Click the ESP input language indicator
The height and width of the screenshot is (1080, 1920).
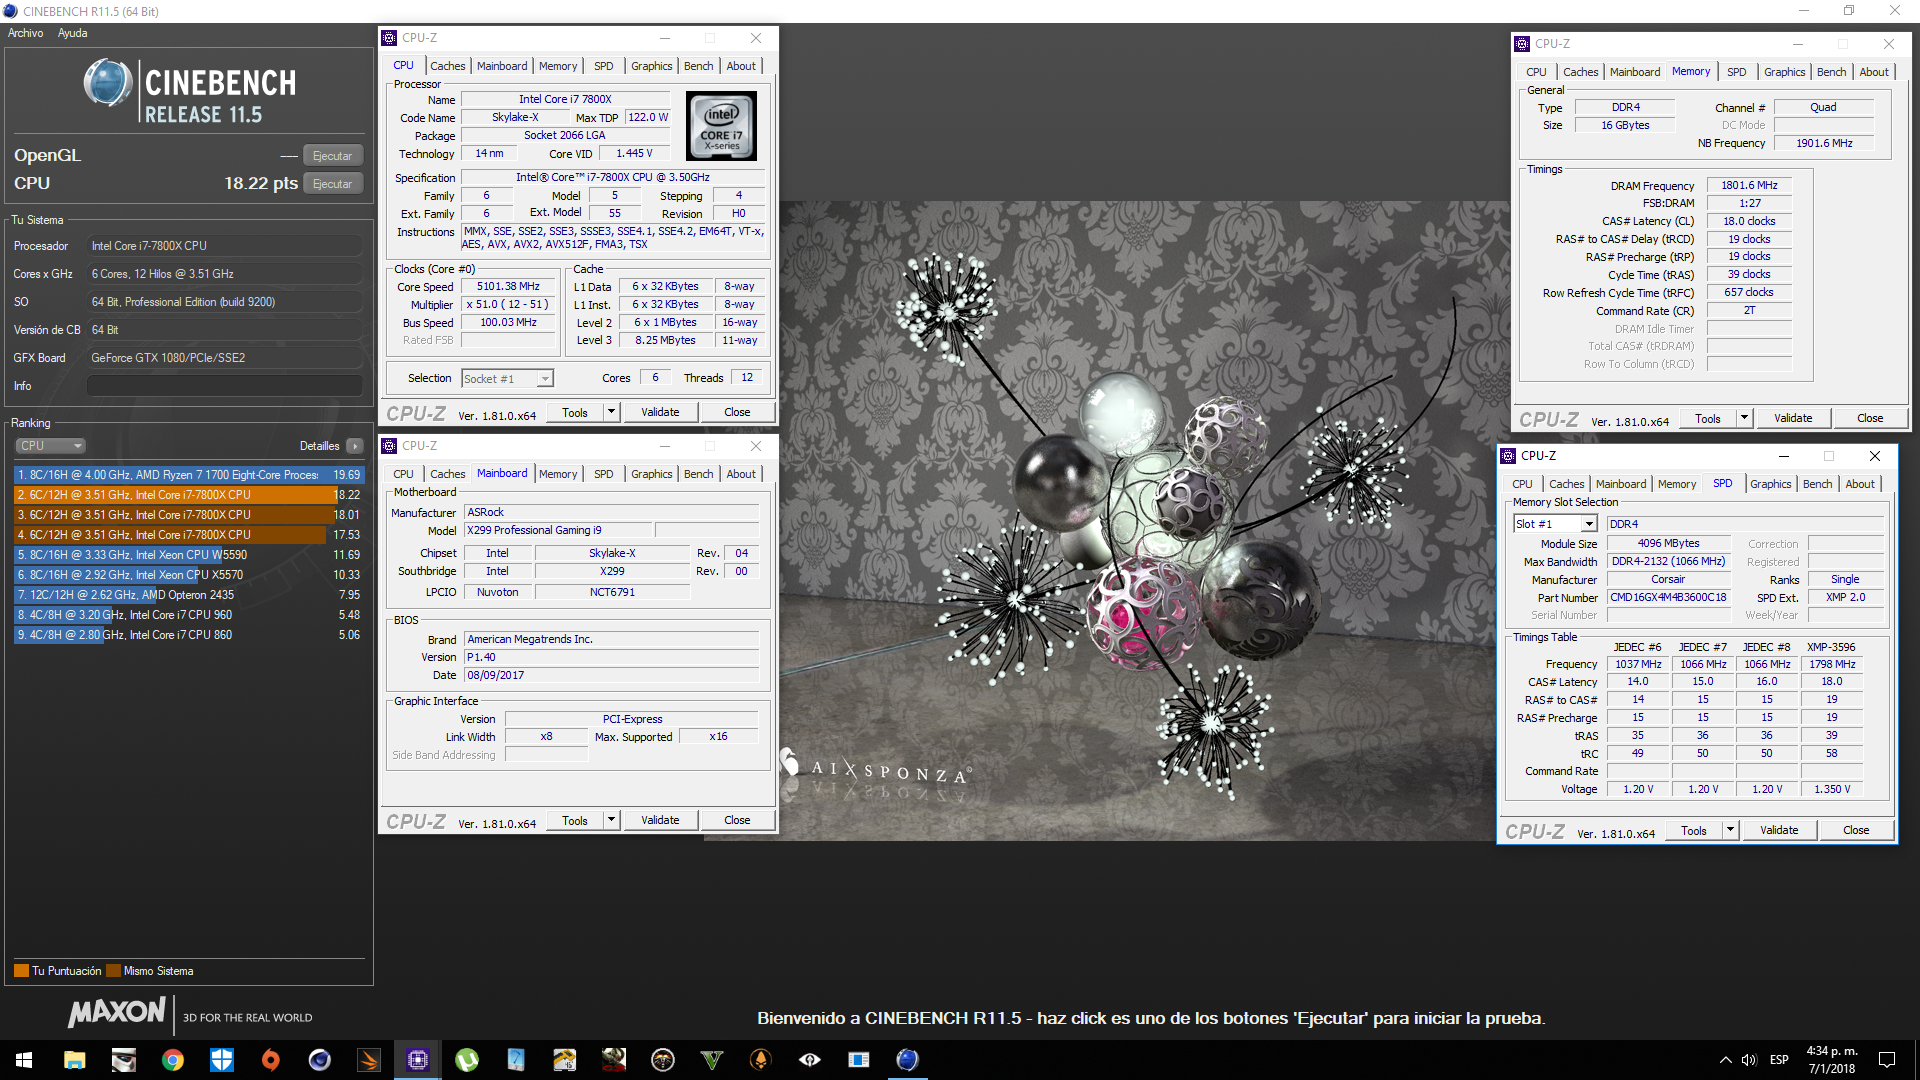(x=1779, y=1060)
